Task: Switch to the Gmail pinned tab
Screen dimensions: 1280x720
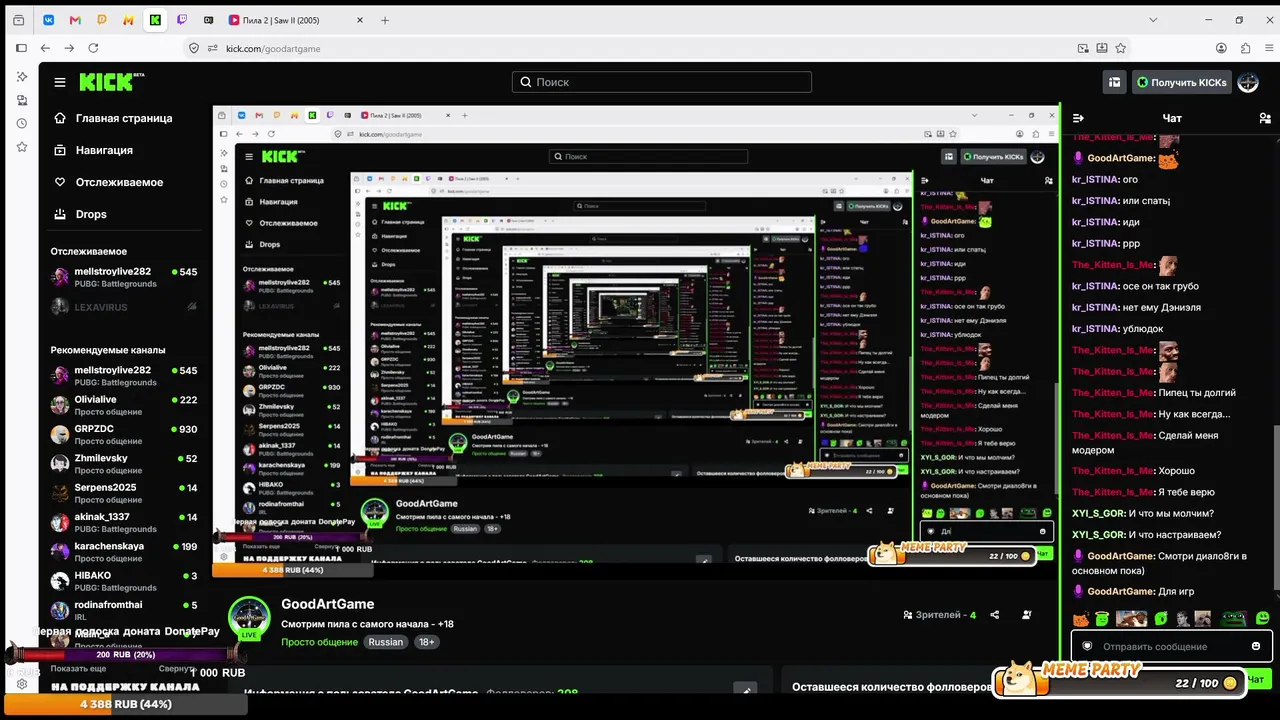Action: click(x=75, y=20)
